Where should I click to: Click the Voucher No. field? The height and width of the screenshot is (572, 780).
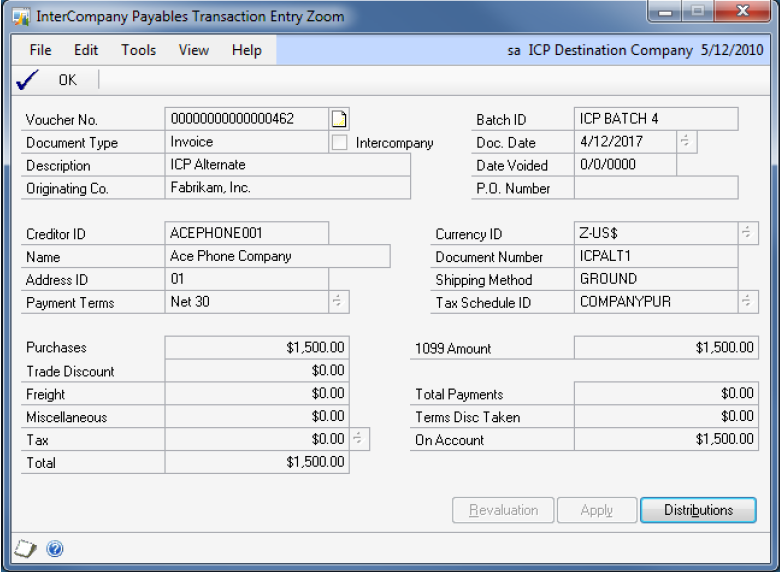point(246,119)
